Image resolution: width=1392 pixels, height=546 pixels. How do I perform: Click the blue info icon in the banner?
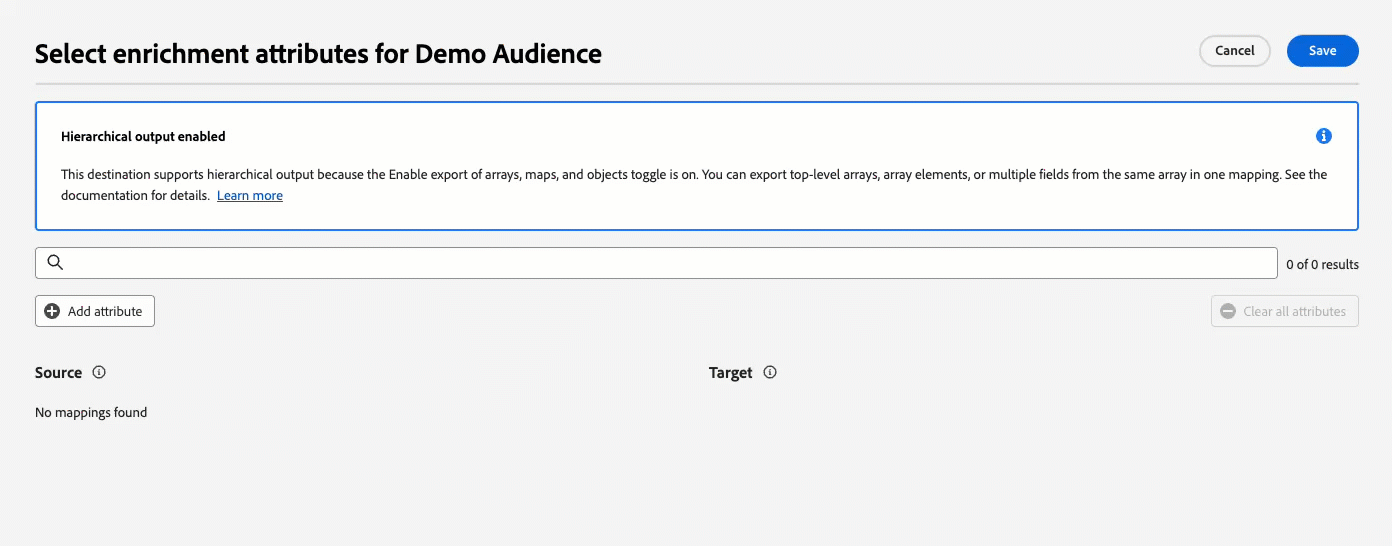(1324, 136)
